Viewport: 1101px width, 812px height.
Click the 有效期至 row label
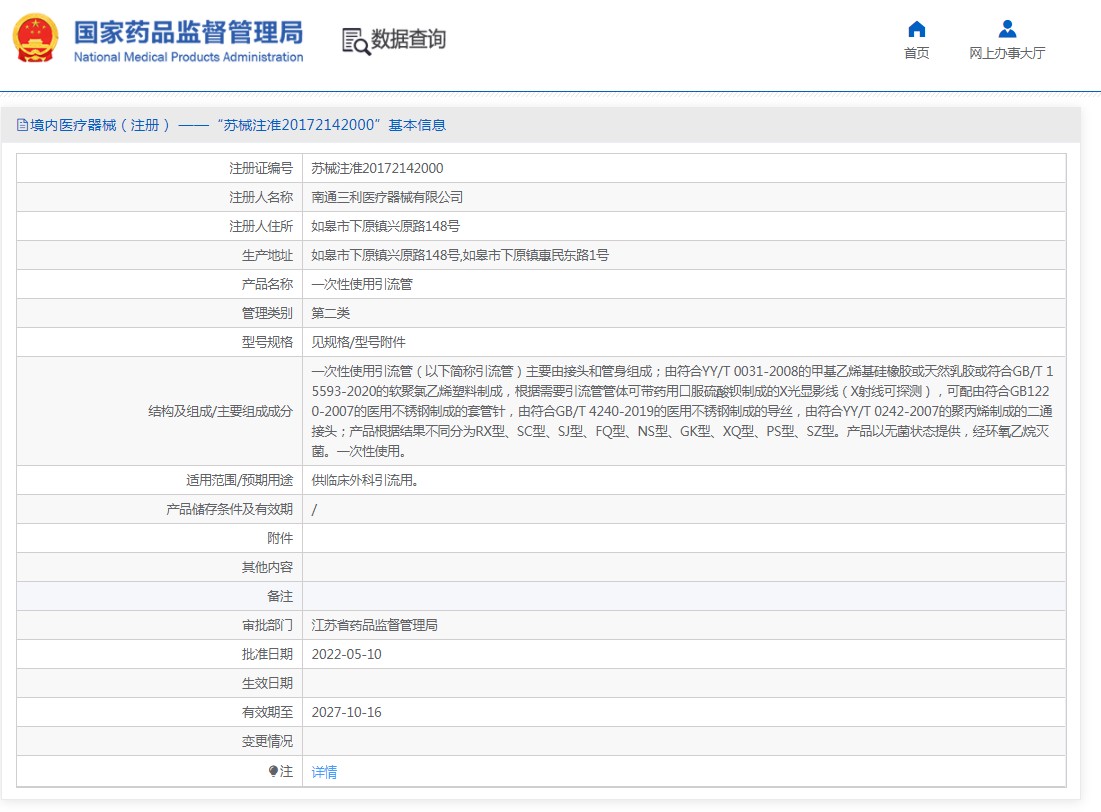click(267, 712)
